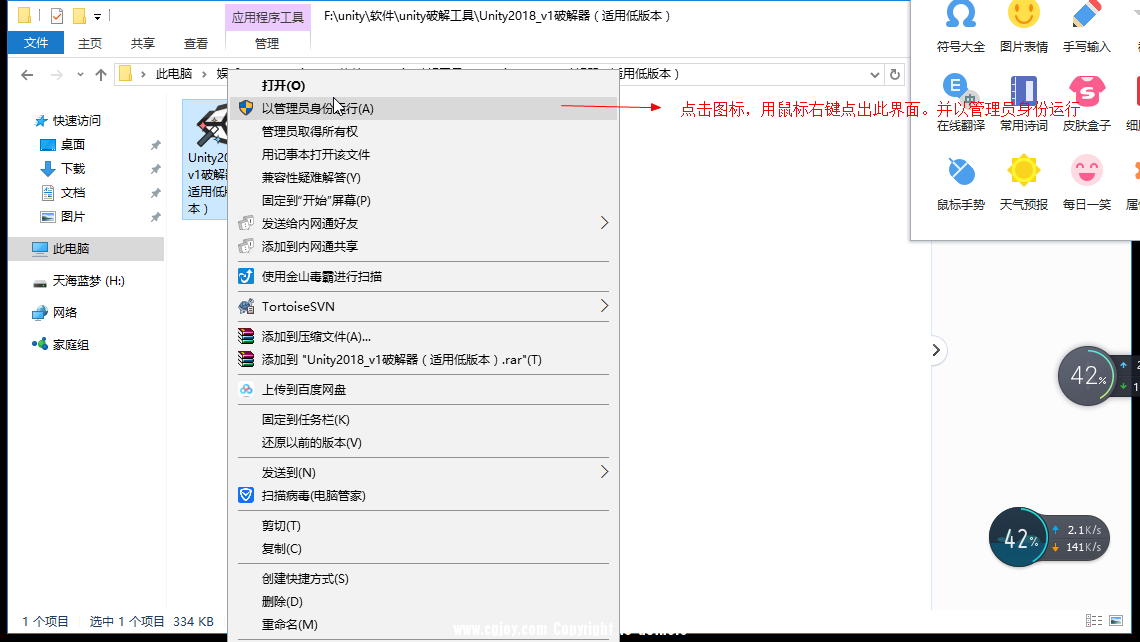Switch to the 共享 ribbon tab
This screenshot has width=1140, height=642.
(x=142, y=44)
